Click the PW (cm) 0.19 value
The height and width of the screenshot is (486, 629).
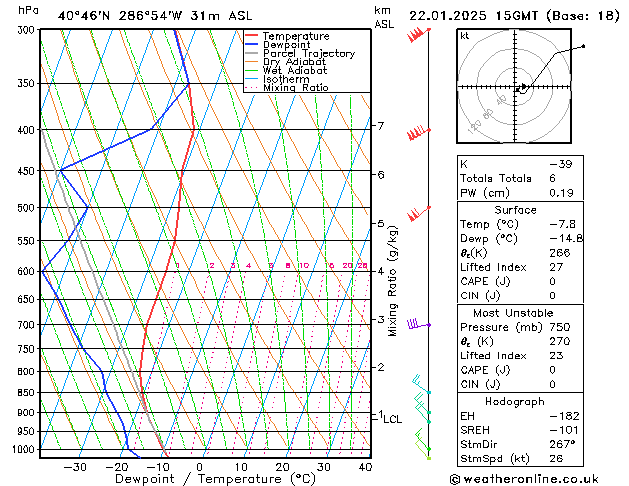point(561,193)
